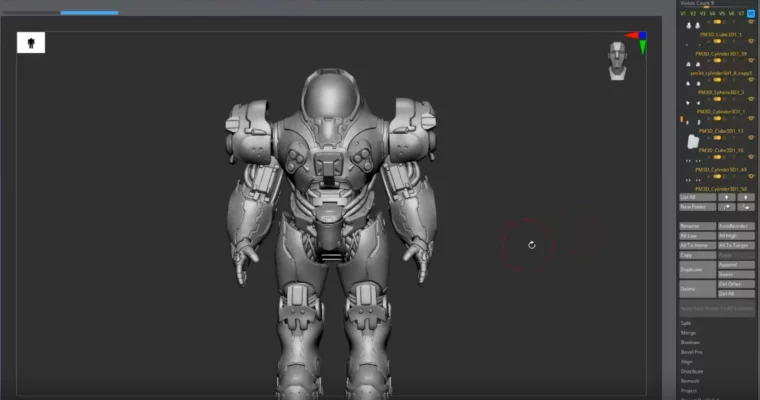760x400 pixels.
Task: Toggle eye icon under pm3d_cylinder3d1_8_copy3 name
Action: tap(752, 80)
